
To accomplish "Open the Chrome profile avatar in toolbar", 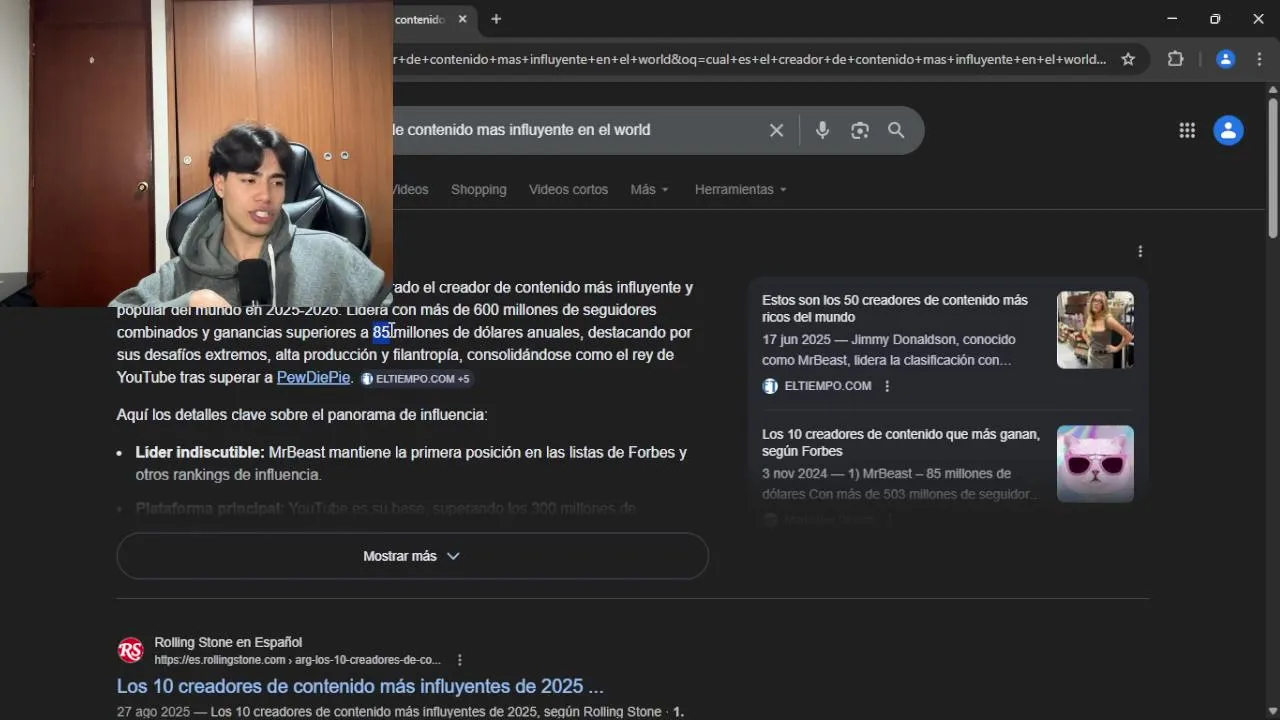I will (x=1225, y=59).
